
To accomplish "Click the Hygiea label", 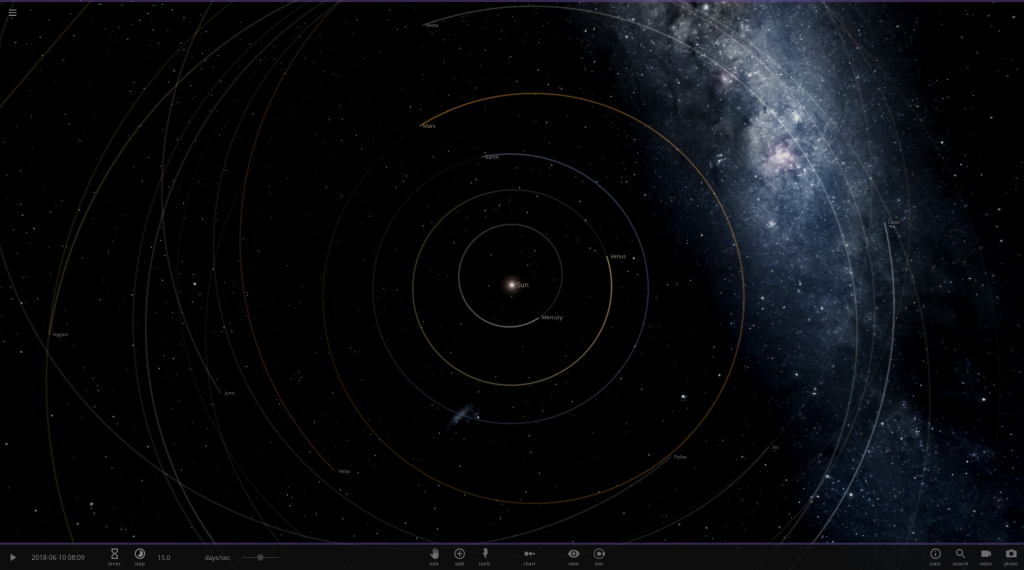I will coord(60,334).
